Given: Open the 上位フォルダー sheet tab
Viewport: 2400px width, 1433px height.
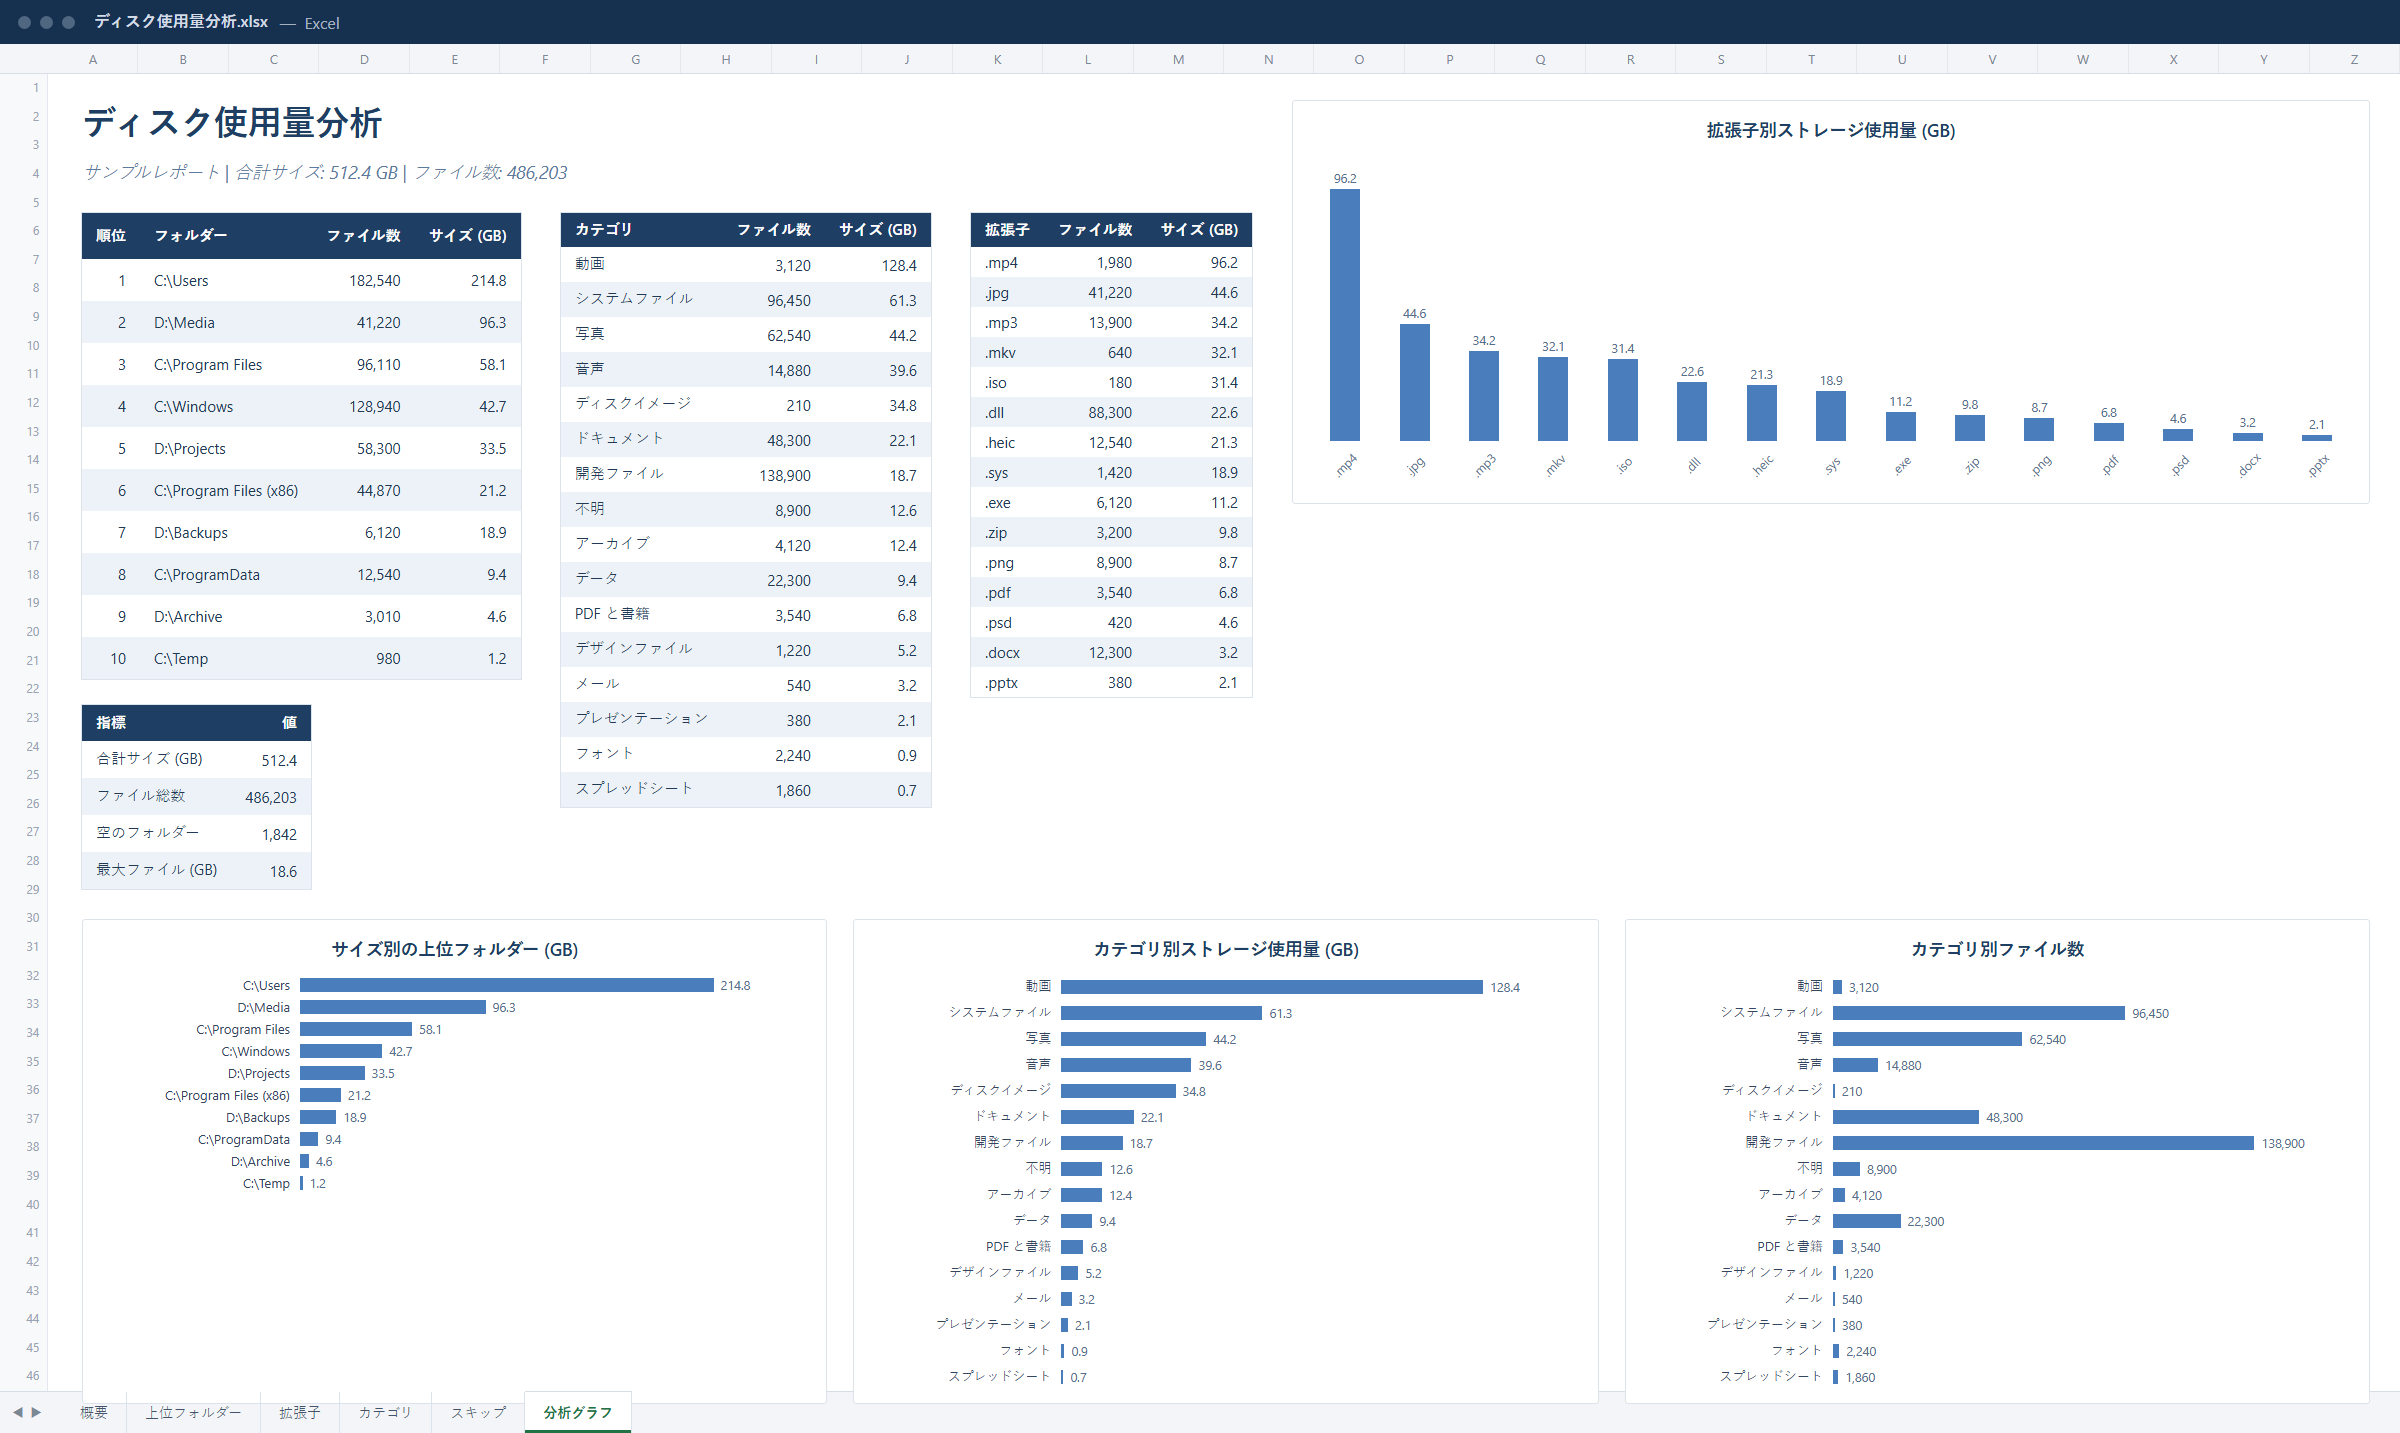Looking at the screenshot, I should point(193,1412).
